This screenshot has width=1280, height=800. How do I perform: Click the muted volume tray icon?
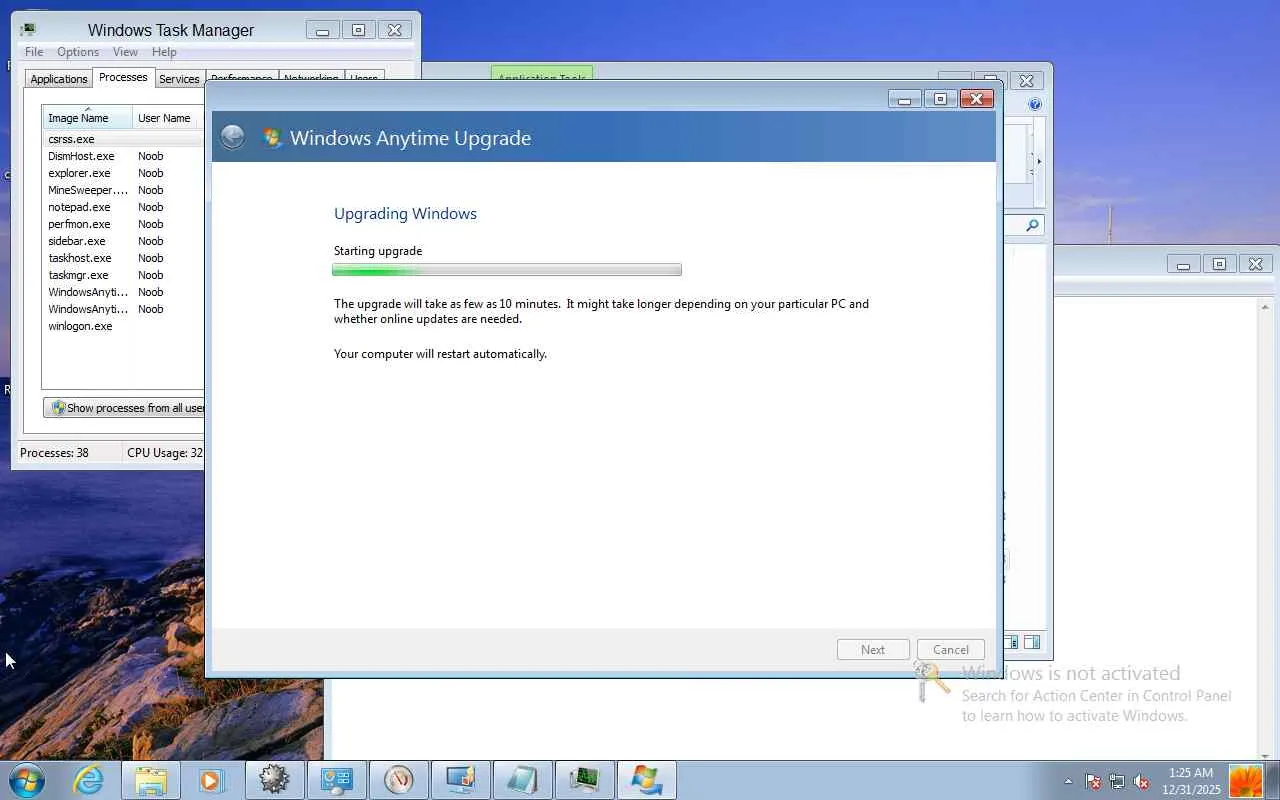click(x=1140, y=782)
